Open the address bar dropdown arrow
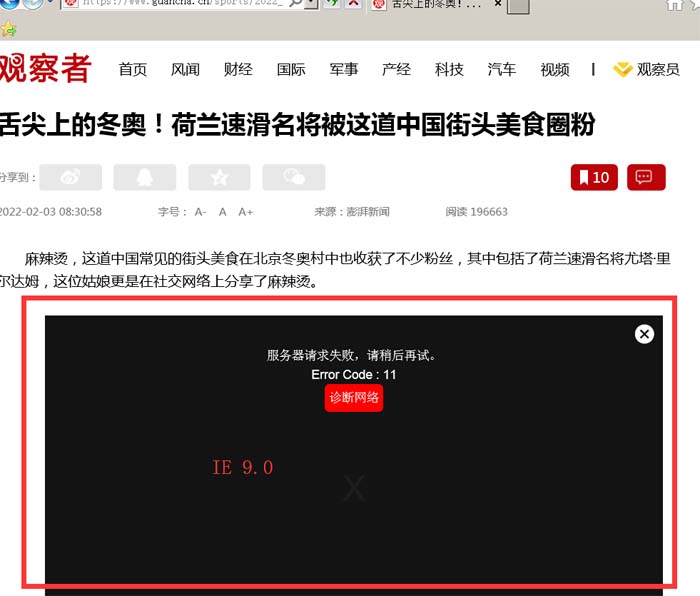This screenshot has height=596, width=700. click(x=311, y=5)
